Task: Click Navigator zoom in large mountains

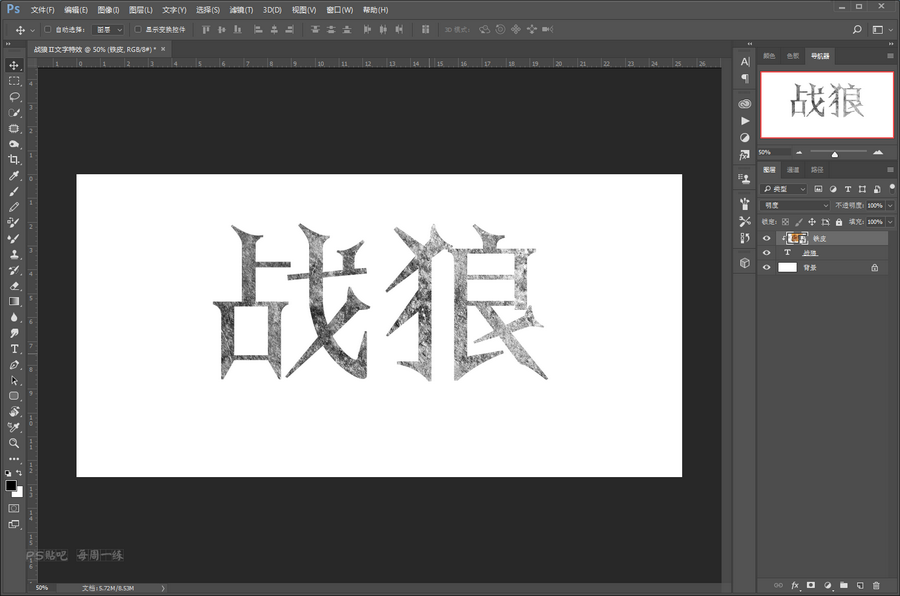Action: [878, 152]
